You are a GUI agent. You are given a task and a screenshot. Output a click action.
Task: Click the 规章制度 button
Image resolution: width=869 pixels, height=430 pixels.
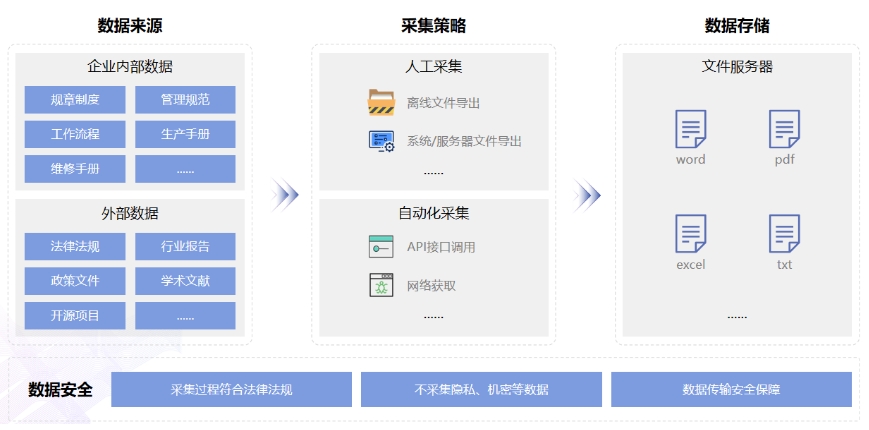[x=75, y=100]
